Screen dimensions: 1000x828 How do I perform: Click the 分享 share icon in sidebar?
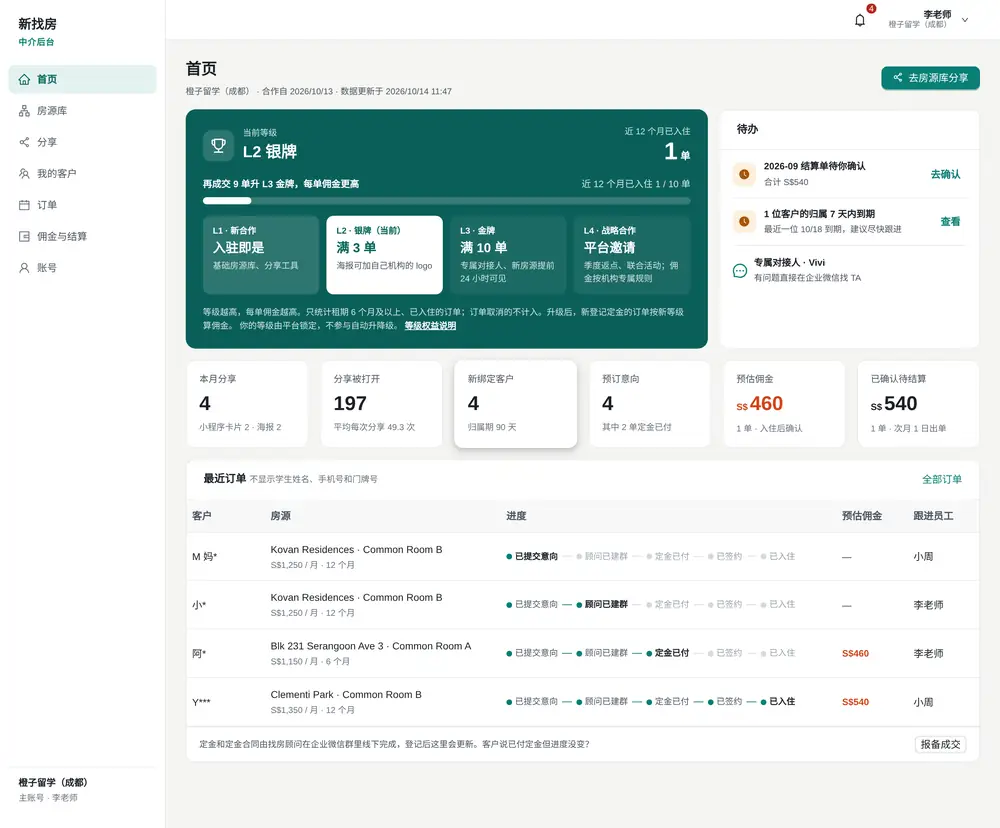[x=24, y=142]
